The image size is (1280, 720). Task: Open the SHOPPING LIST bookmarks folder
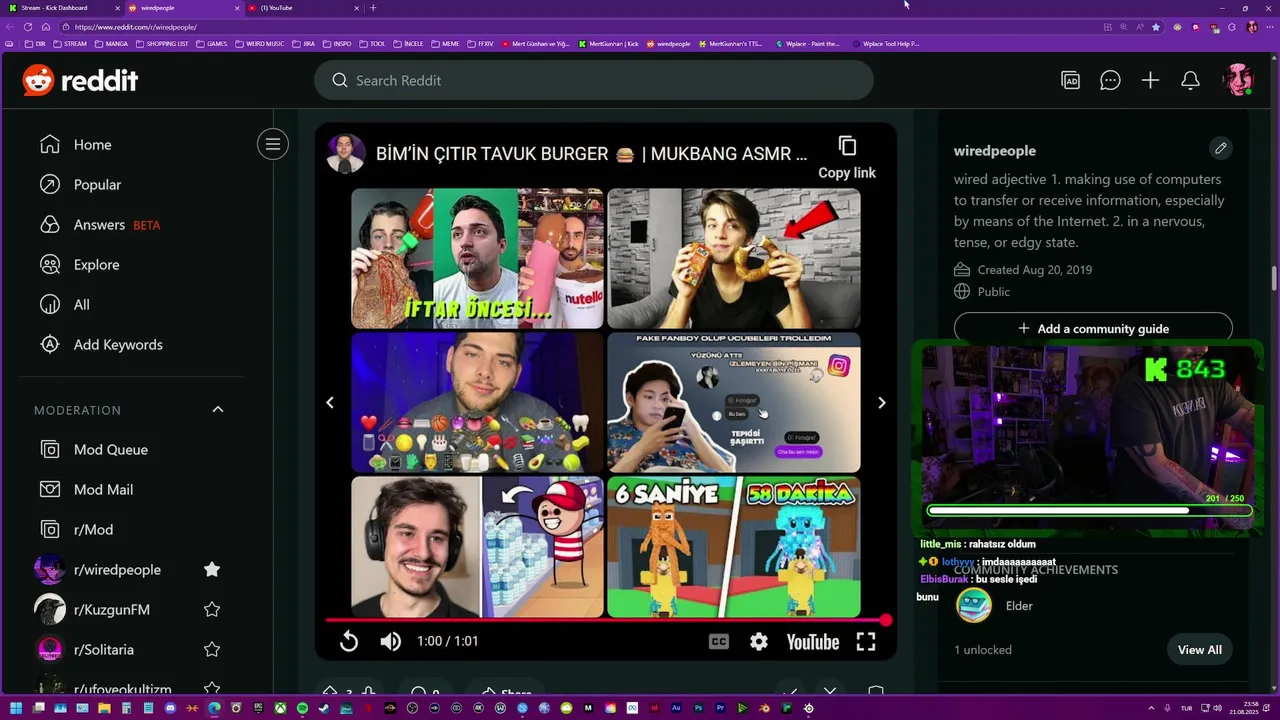[x=161, y=44]
